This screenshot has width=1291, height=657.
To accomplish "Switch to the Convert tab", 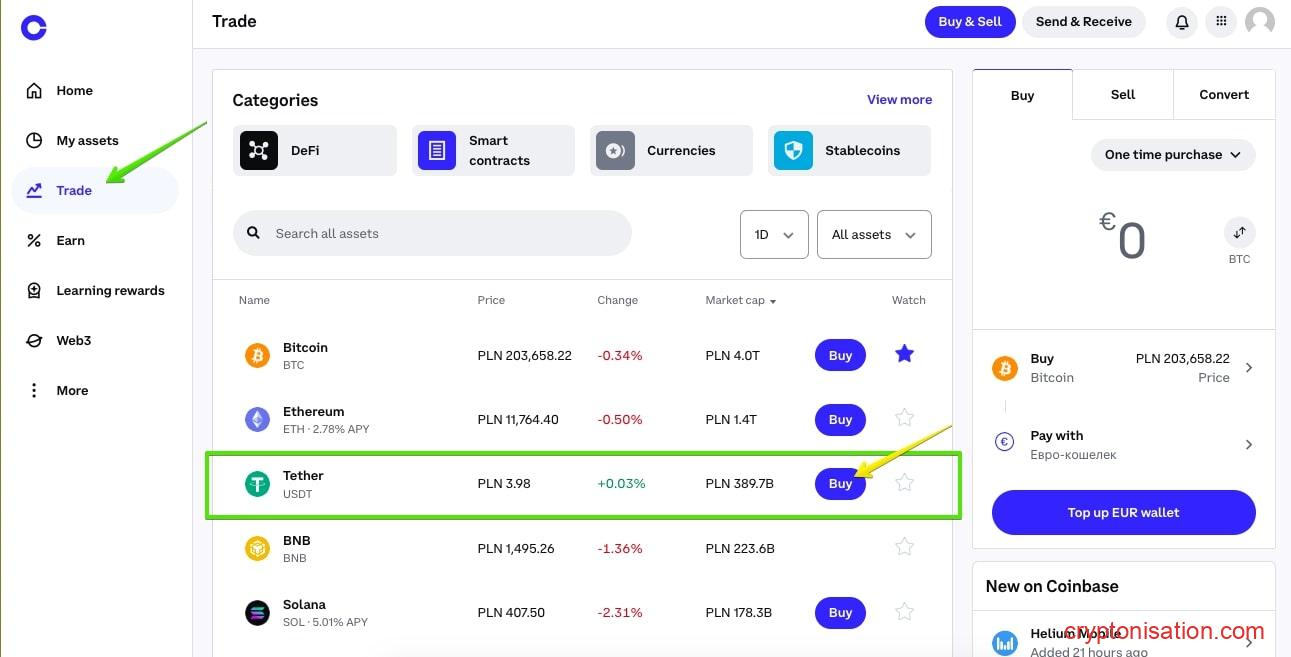I will (x=1223, y=94).
